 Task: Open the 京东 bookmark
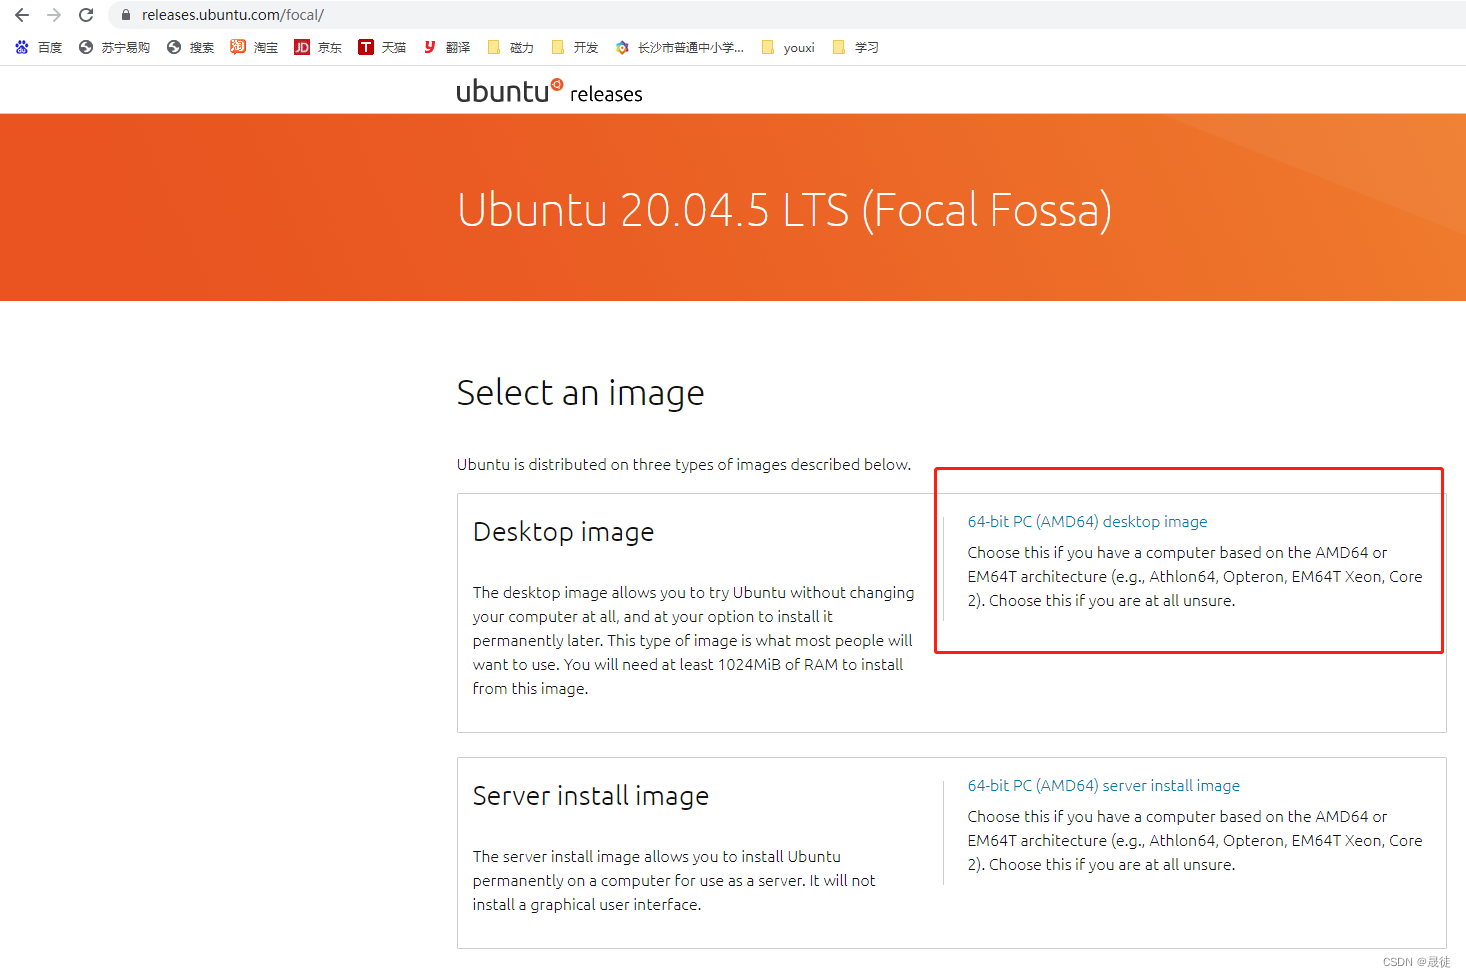click(318, 47)
